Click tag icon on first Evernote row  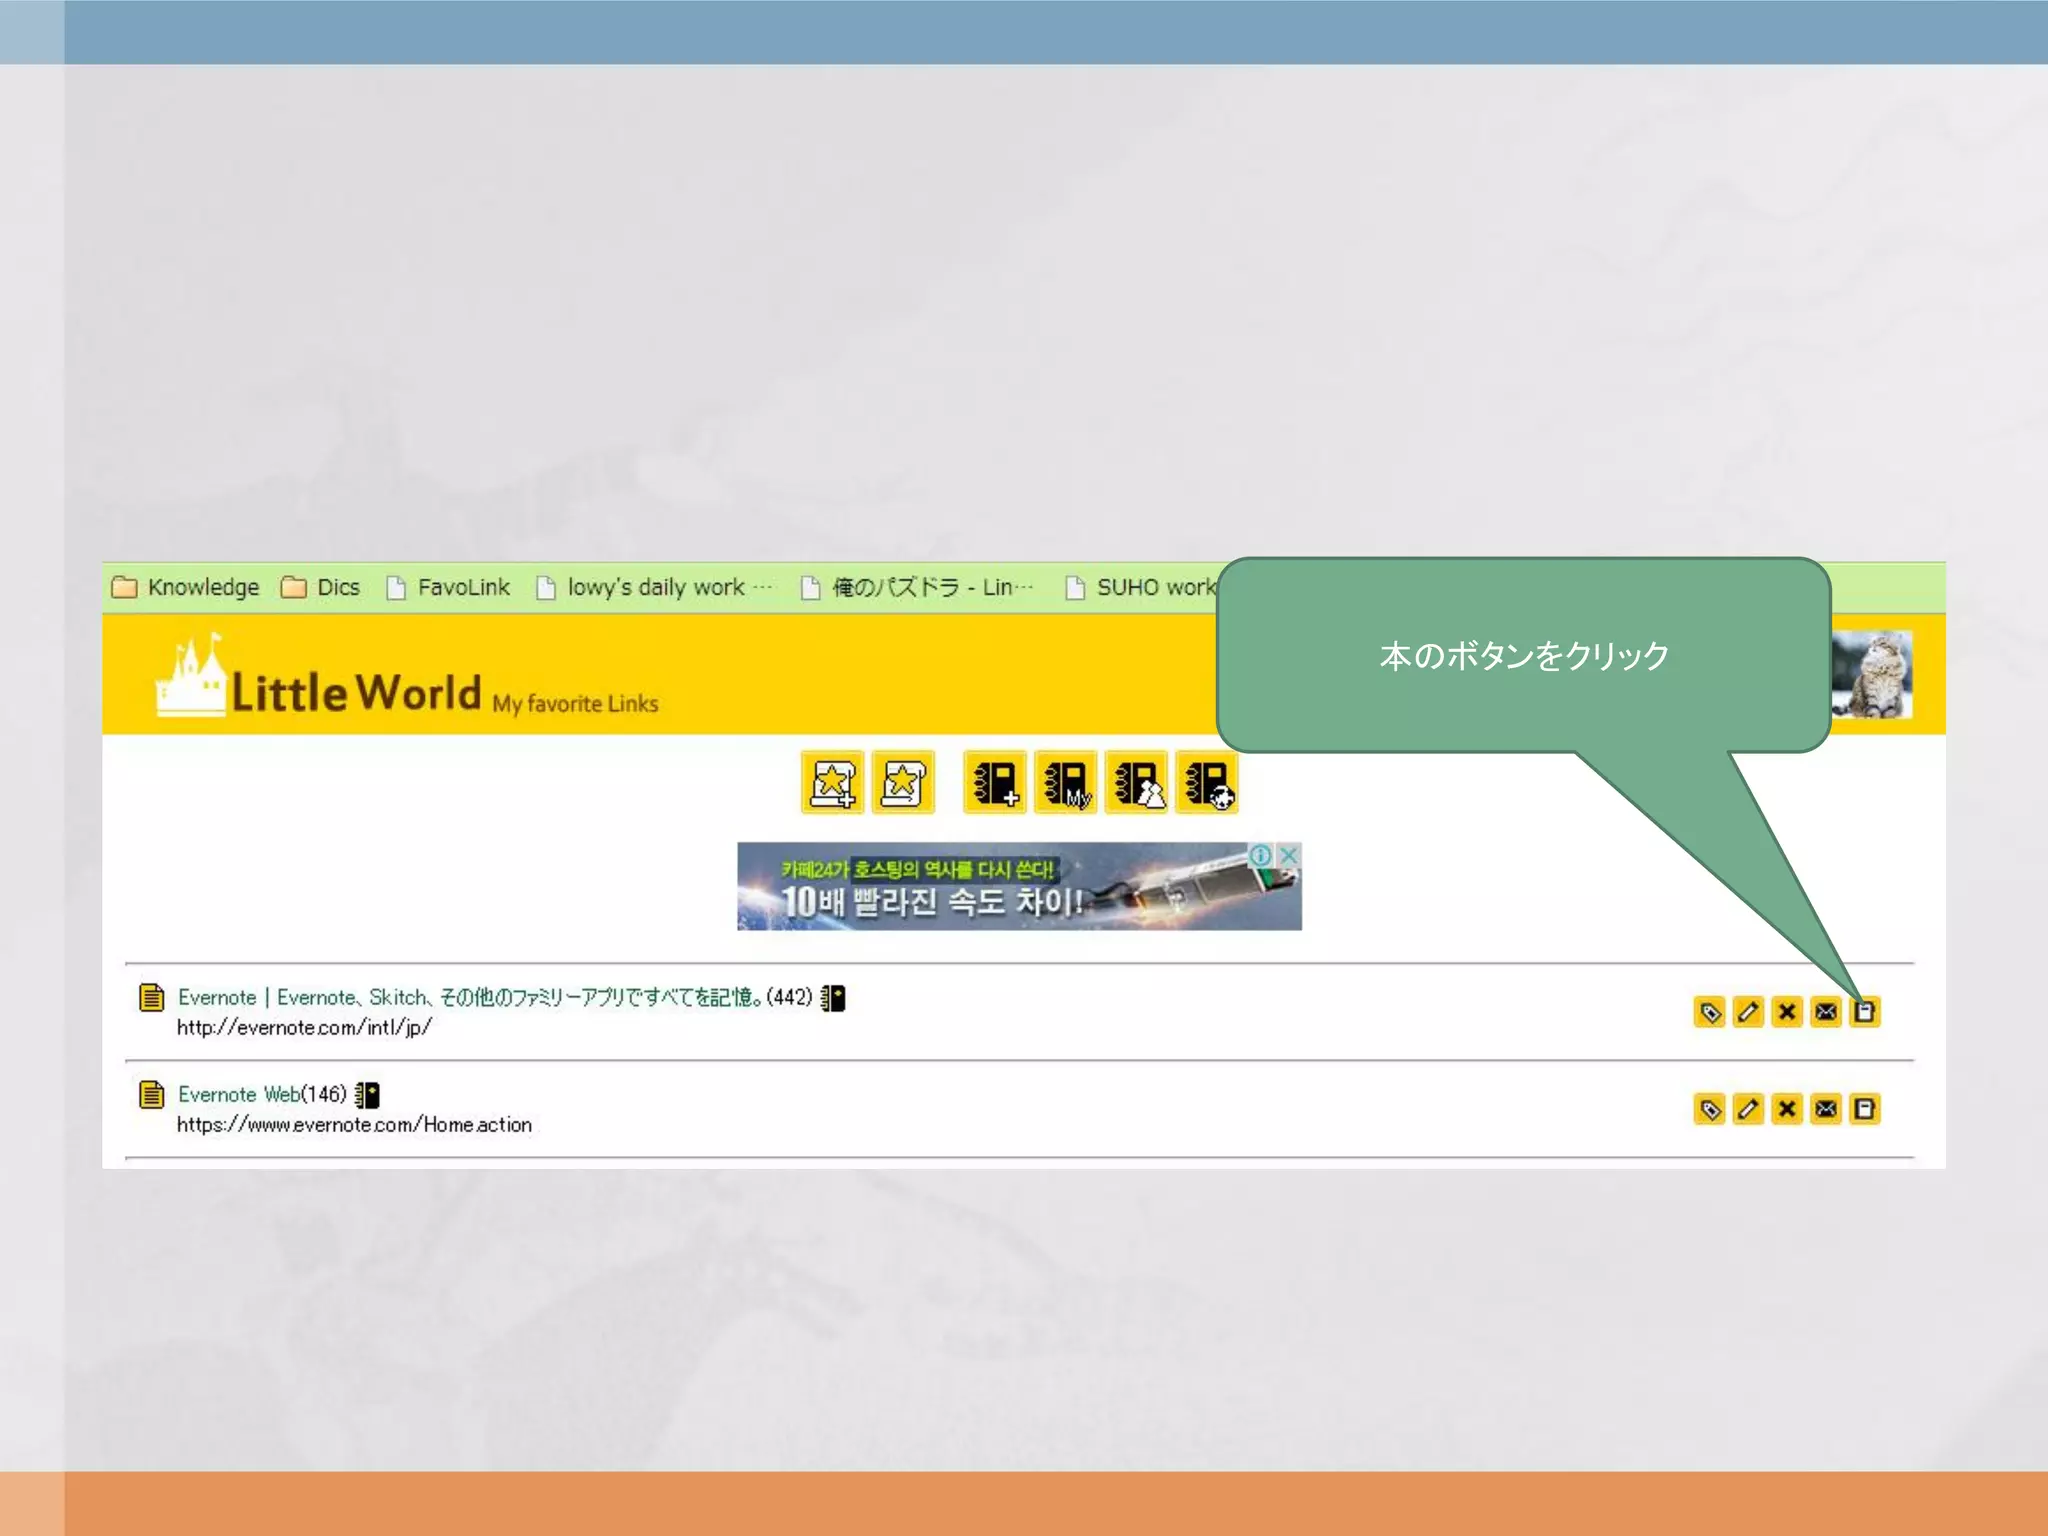(1710, 1012)
